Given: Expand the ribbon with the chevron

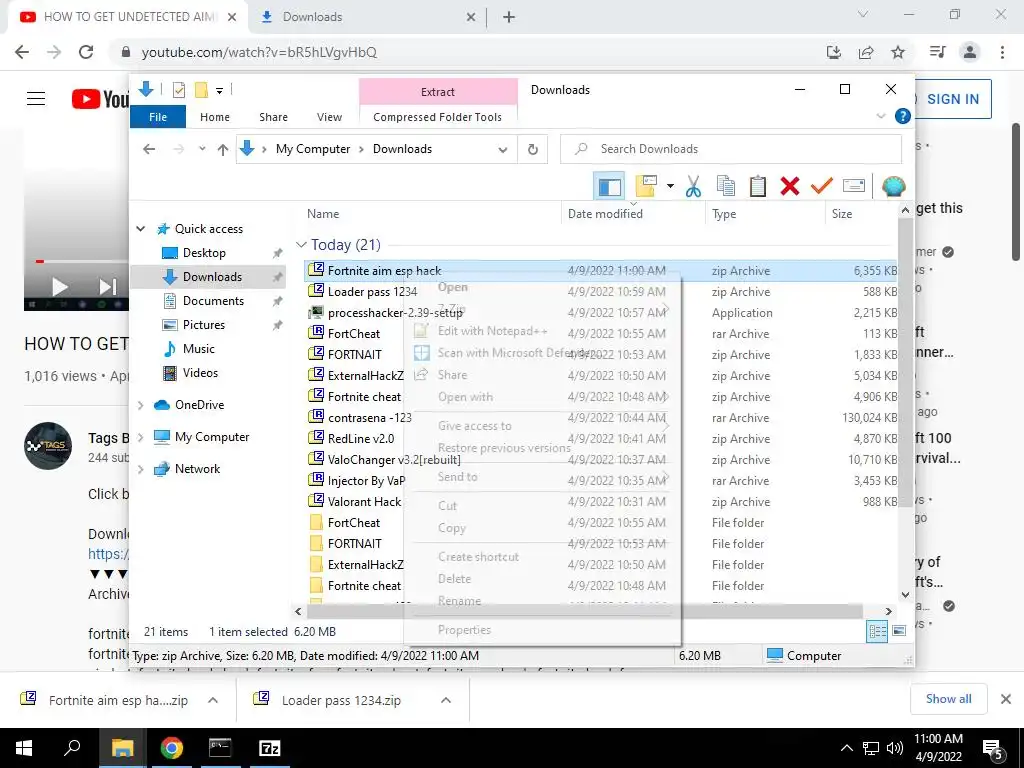Looking at the screenshot, I should (x=880, y=116).
